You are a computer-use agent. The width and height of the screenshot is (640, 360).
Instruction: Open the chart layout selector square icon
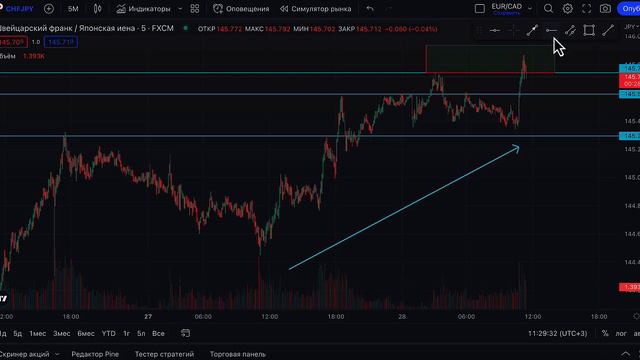(x=480, y=9)
